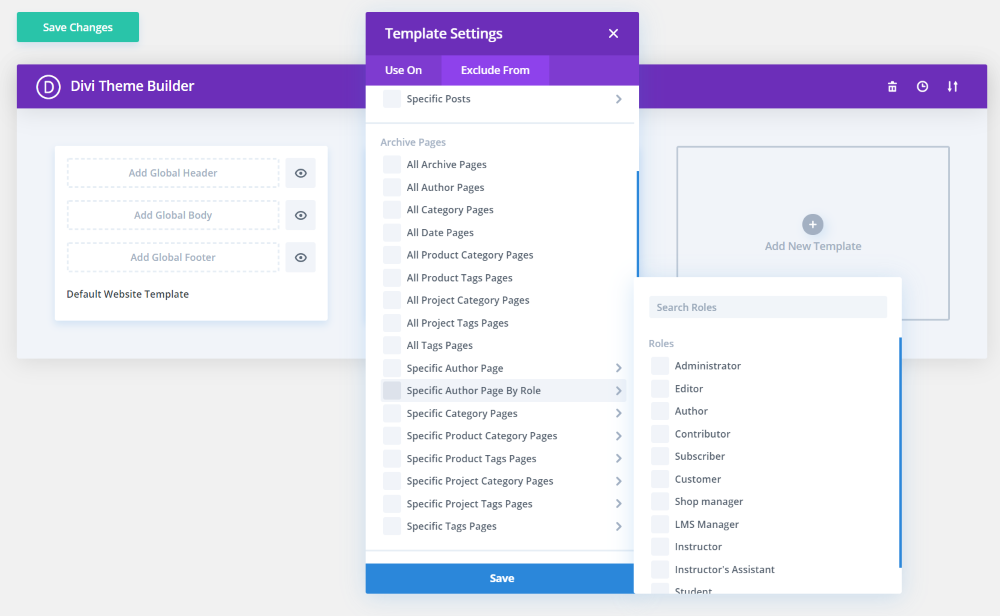Viewport: 1000px width, 616px height.
Task: Open the history clock icon
Action: (922, 87)
